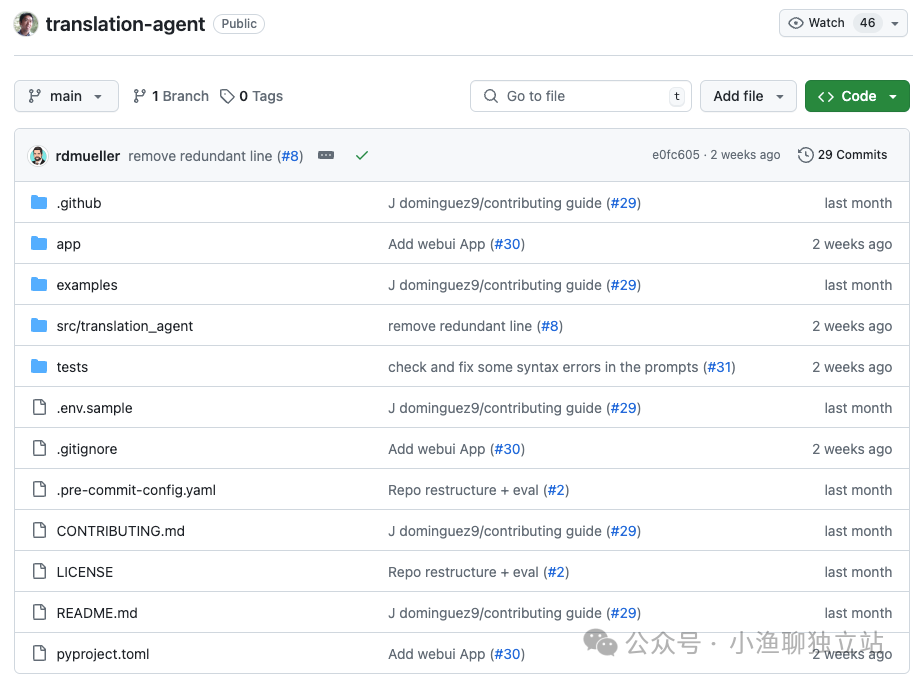Click the pyproject.toml file icon
913x680 pixels.
[40, 653]
